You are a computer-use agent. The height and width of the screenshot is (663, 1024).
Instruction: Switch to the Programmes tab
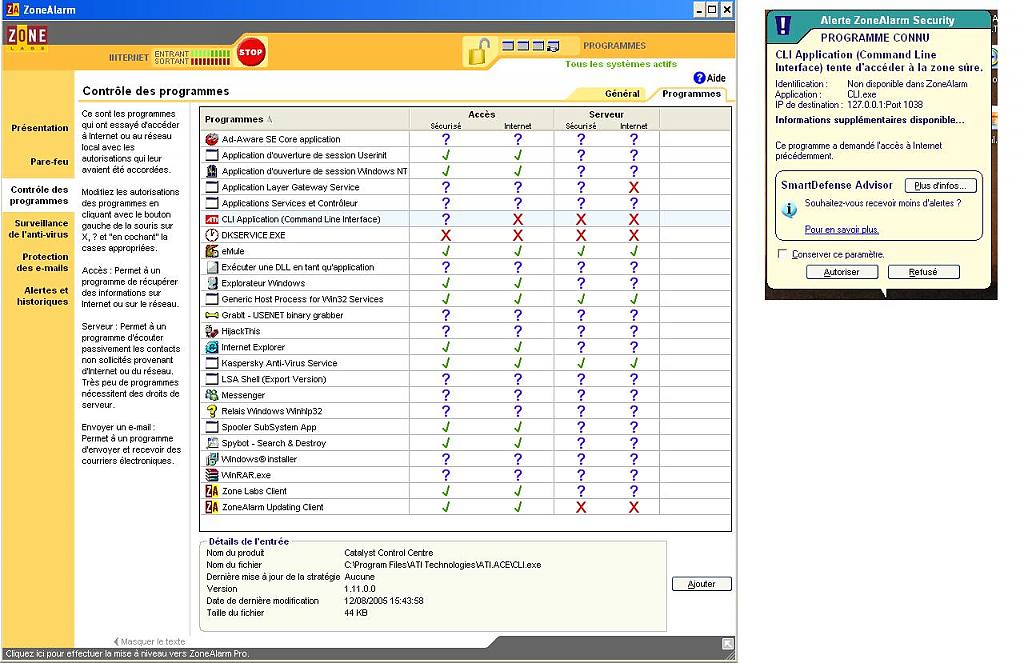point(691,94)
